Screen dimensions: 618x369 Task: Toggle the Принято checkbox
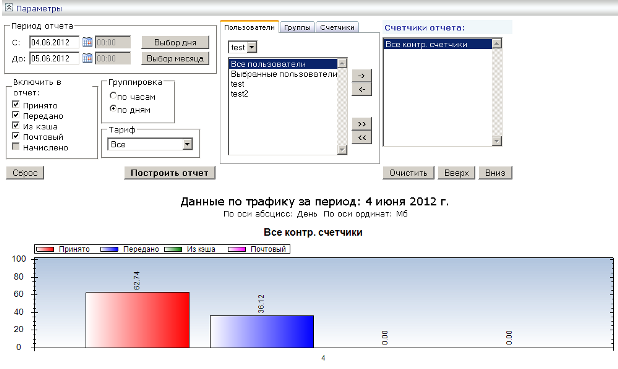16,104
